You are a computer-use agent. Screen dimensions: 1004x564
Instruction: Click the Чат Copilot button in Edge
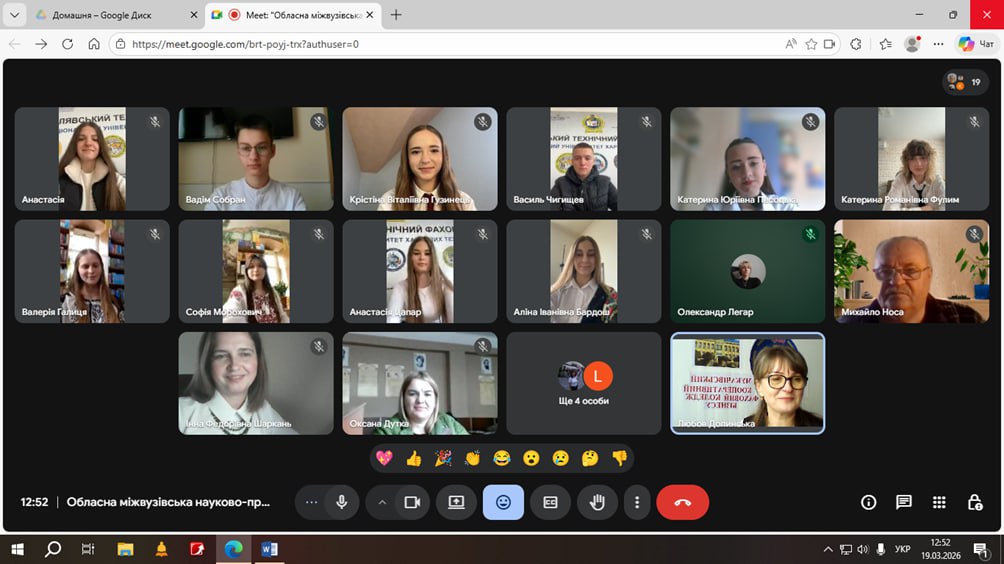(x=975, y=44)
